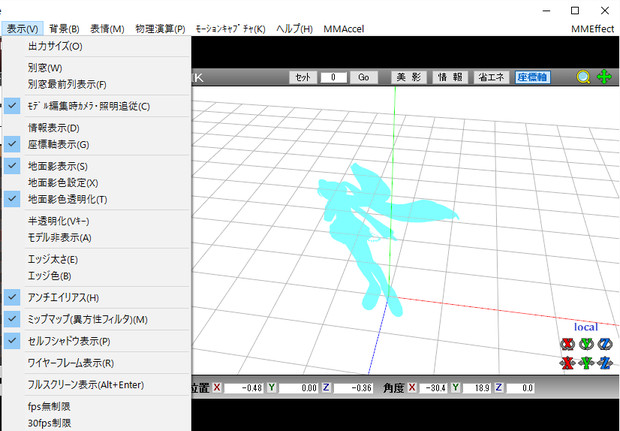620x431 pixels.
Task: Toggle モデル編集時カメラ・照明追従(C) option
Action: [x=97, y=106]
